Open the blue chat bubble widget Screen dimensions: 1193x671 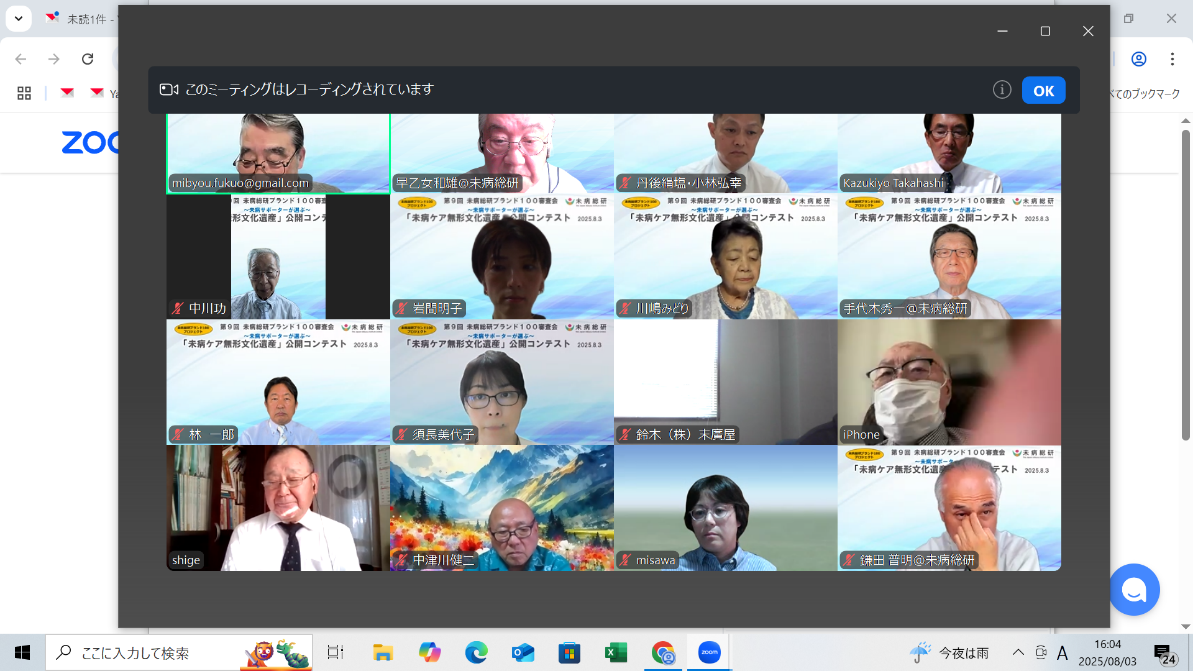click(x=1134, y=590)
